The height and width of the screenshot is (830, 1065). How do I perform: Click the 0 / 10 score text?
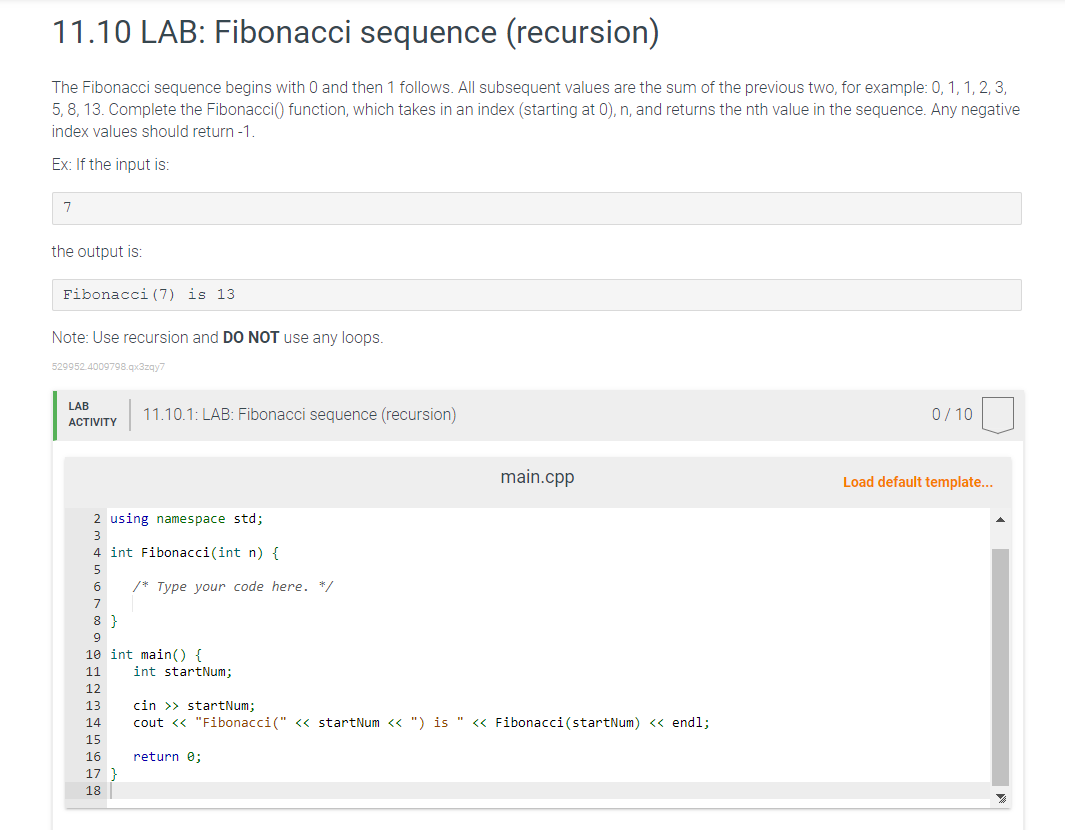[x=952, y=414]
